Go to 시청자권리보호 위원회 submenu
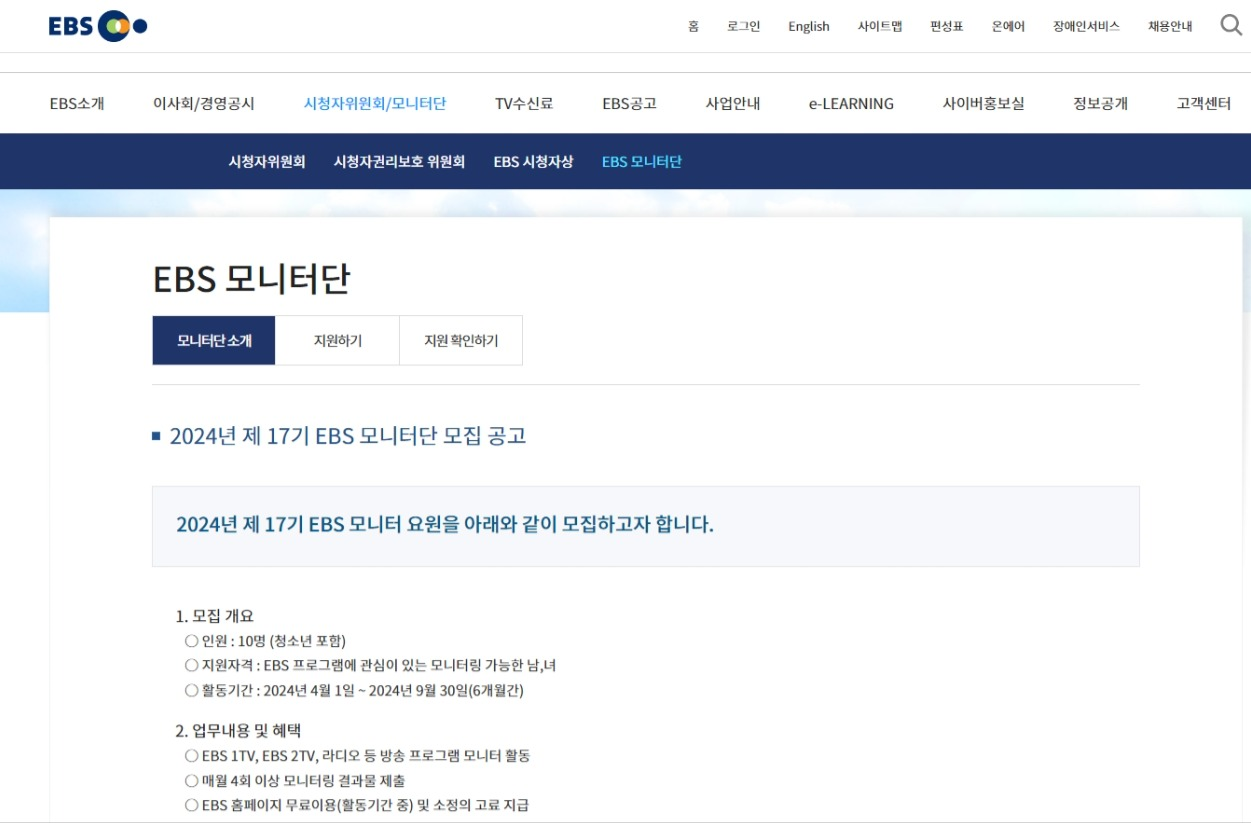The image size is (1251, 823). pos(399,161)
